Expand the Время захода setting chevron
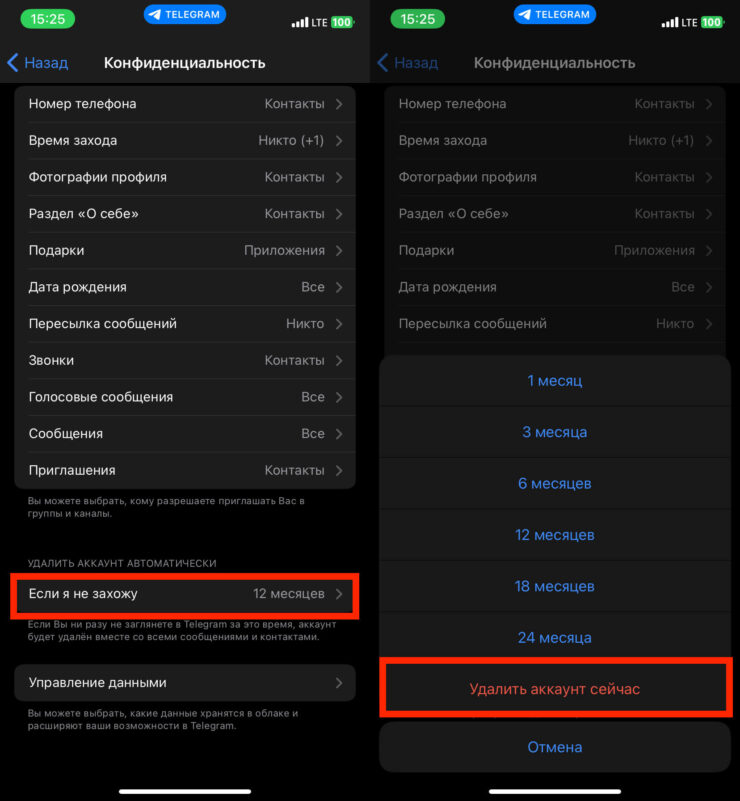This screenshot has height=801, width=740. tap(339, 141)
